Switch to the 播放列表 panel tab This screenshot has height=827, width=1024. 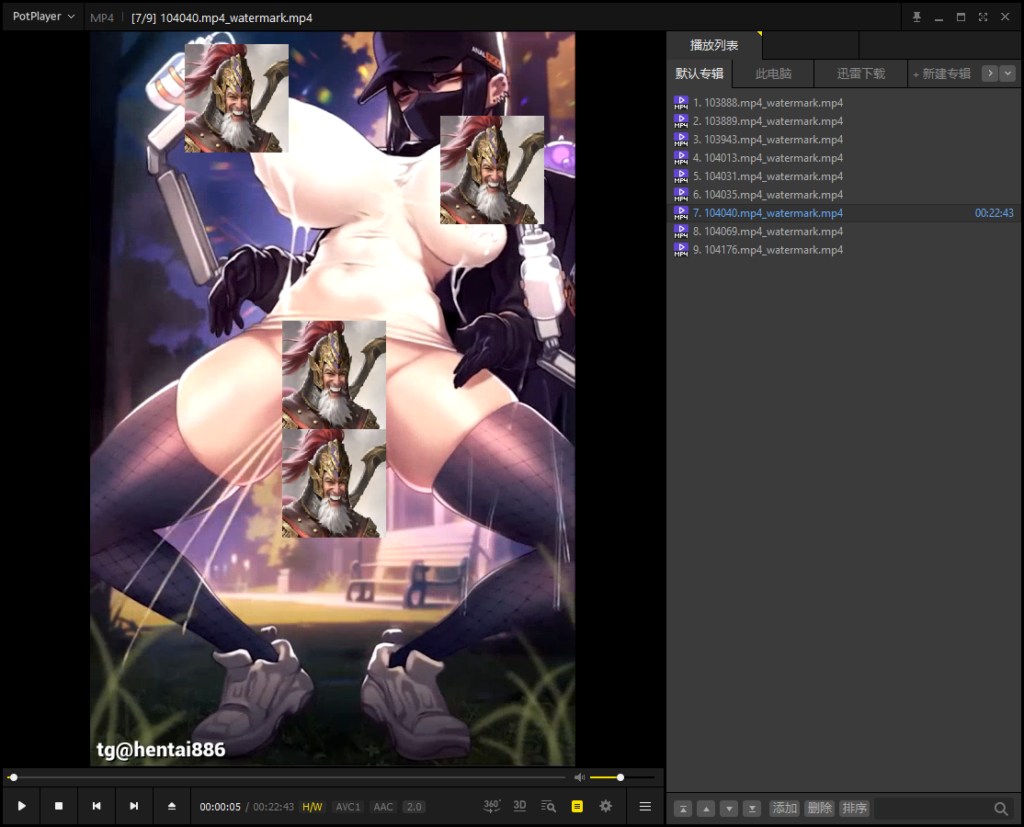[x=714, y=45]
